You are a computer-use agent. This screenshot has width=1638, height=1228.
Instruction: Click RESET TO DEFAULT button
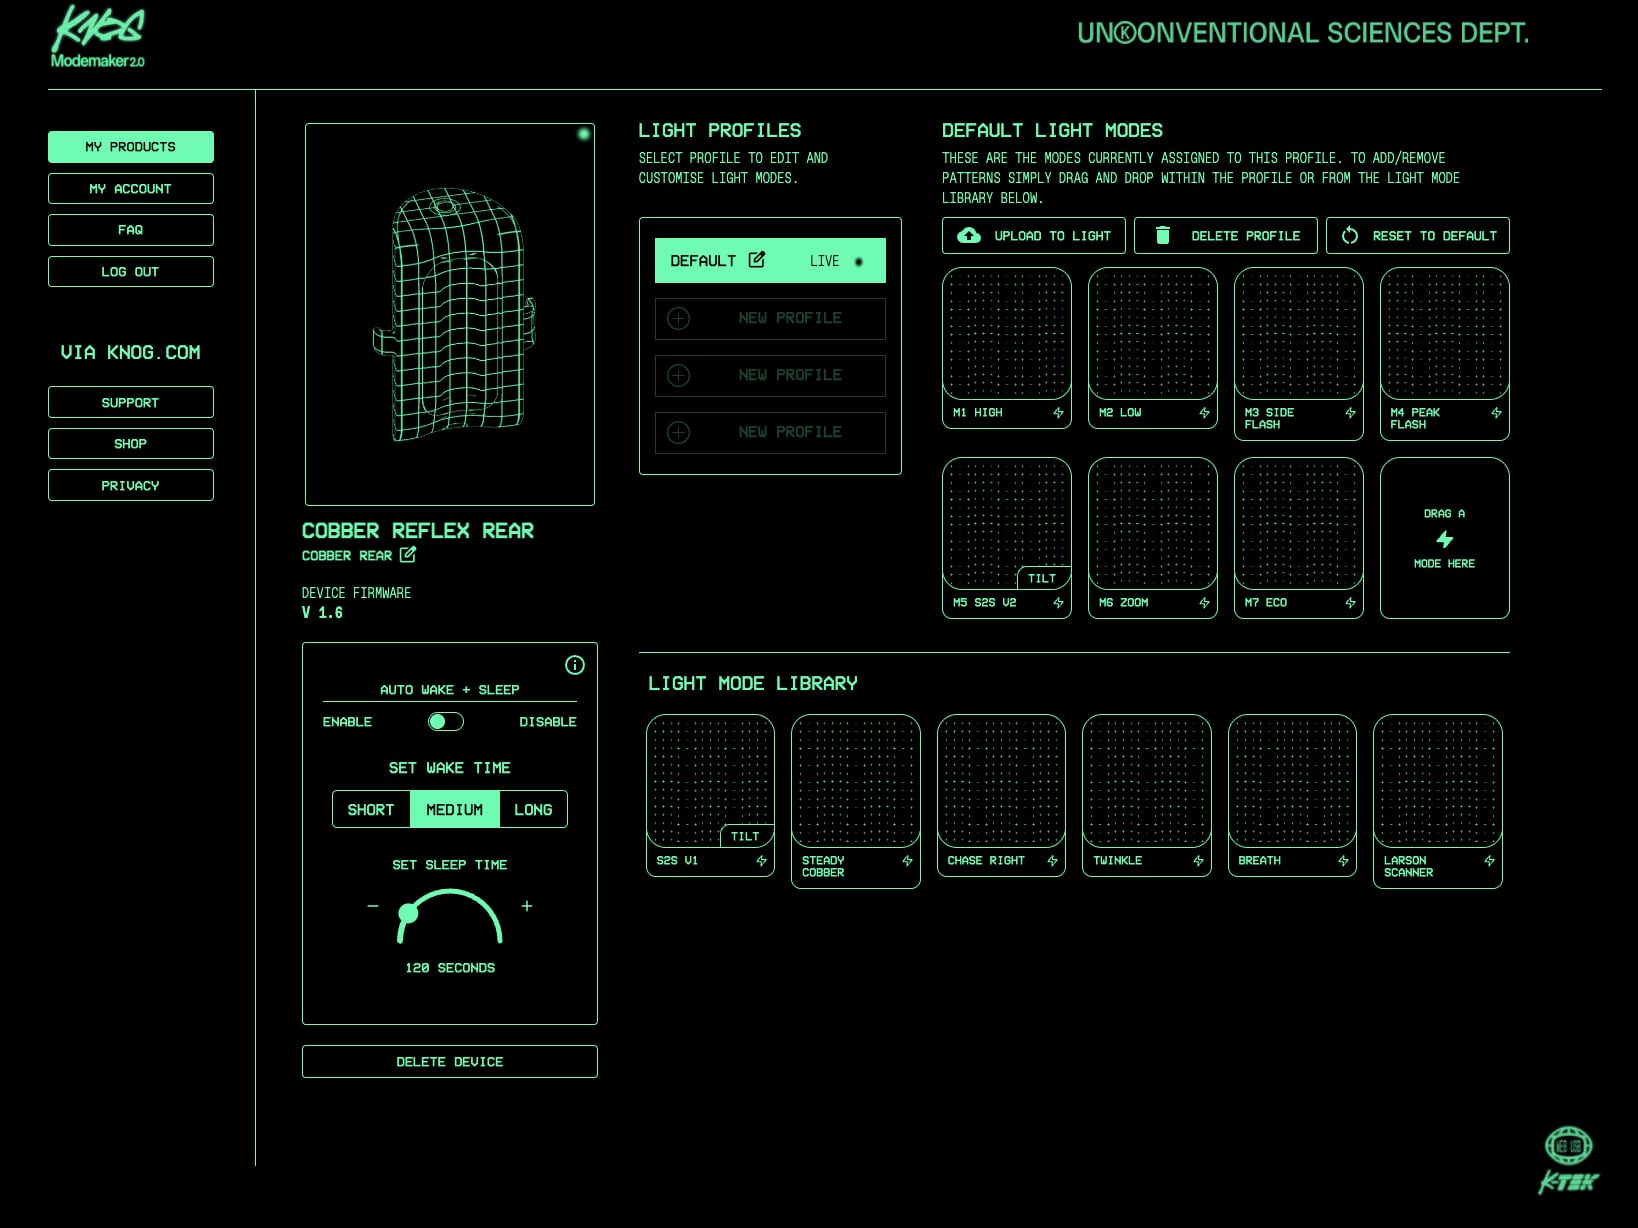pyautogui.click(x=1418, y=236)
